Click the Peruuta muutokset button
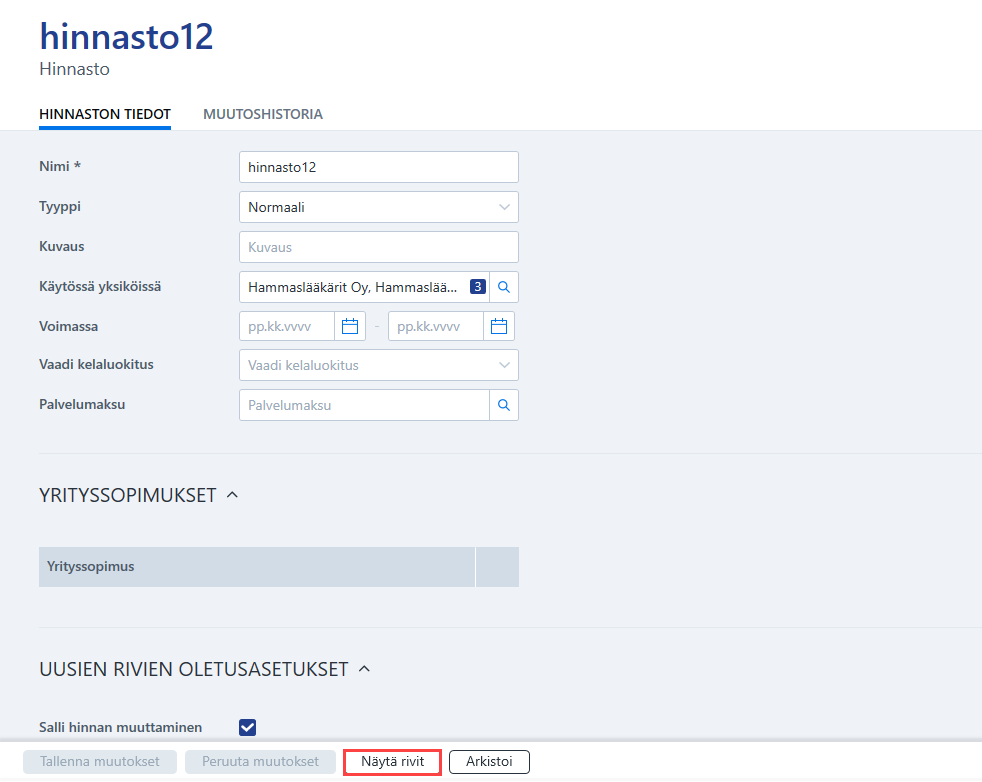This screenshot has height=782, width=982. (x=260, y=762)
